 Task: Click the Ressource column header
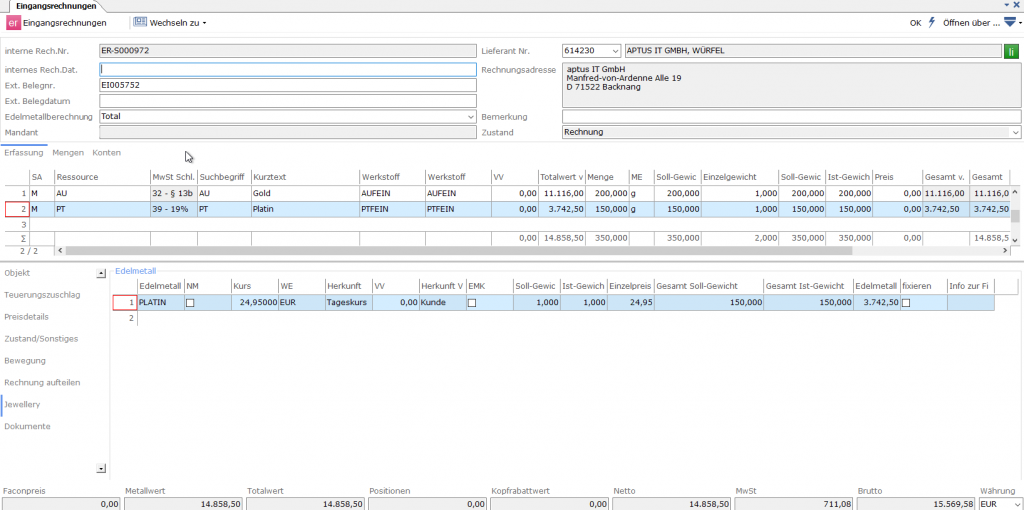(x=103, y=177)
